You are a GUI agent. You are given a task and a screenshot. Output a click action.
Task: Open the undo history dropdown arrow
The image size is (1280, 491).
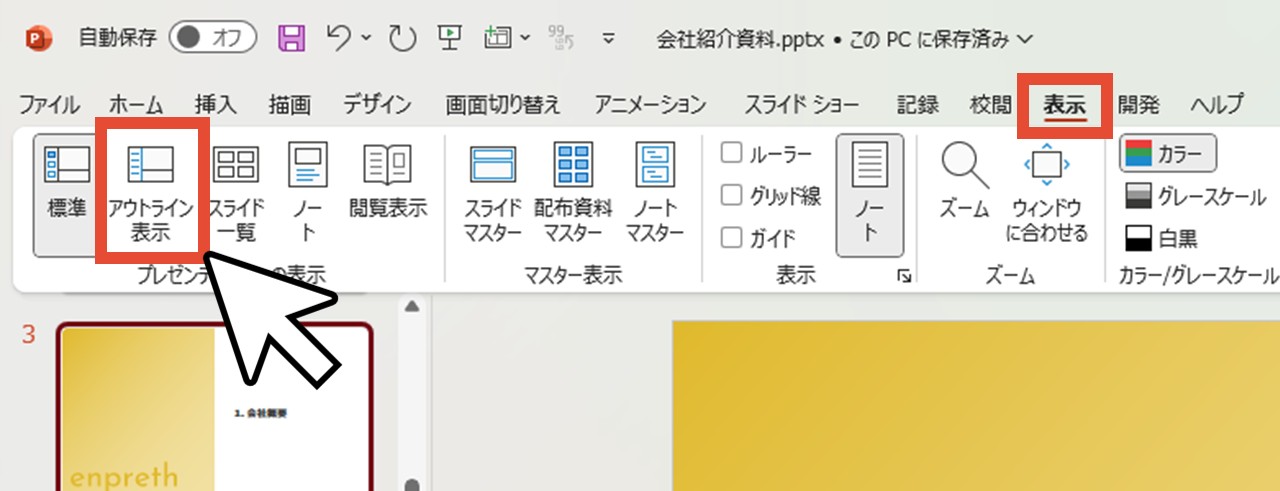tap(365, 39)
